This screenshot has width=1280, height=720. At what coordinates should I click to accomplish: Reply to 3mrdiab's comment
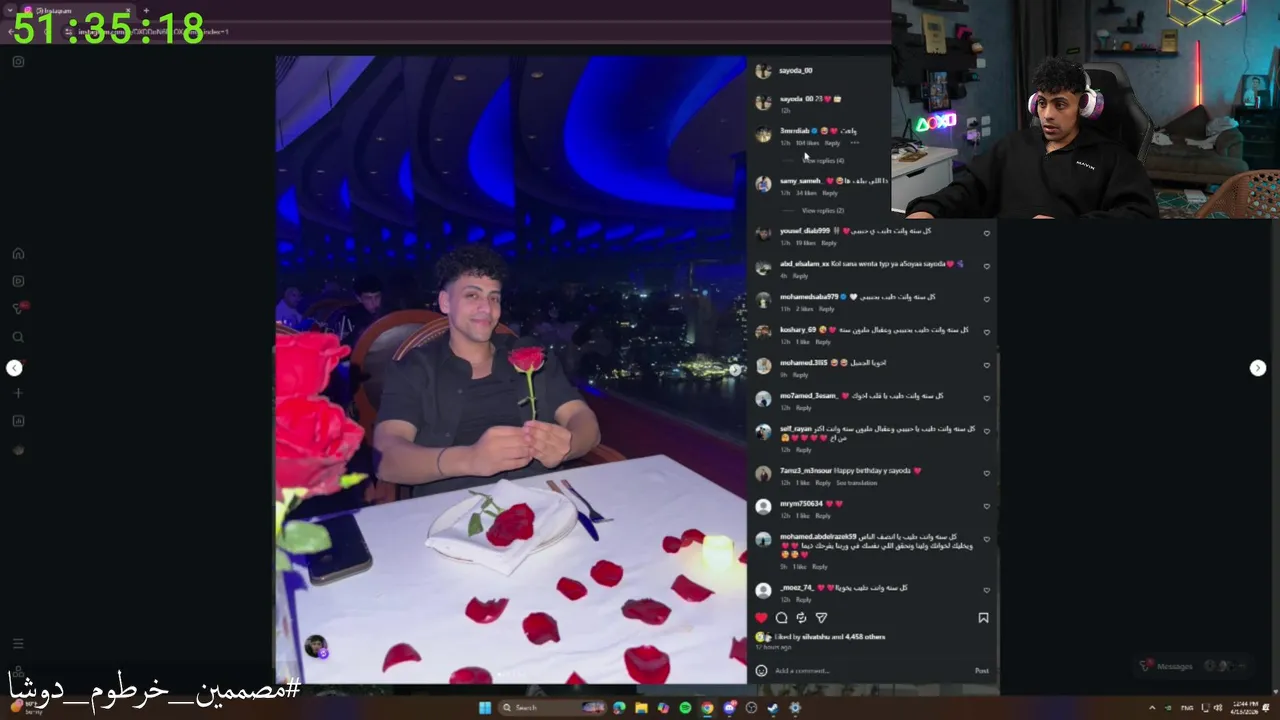[x=832, y=143]
